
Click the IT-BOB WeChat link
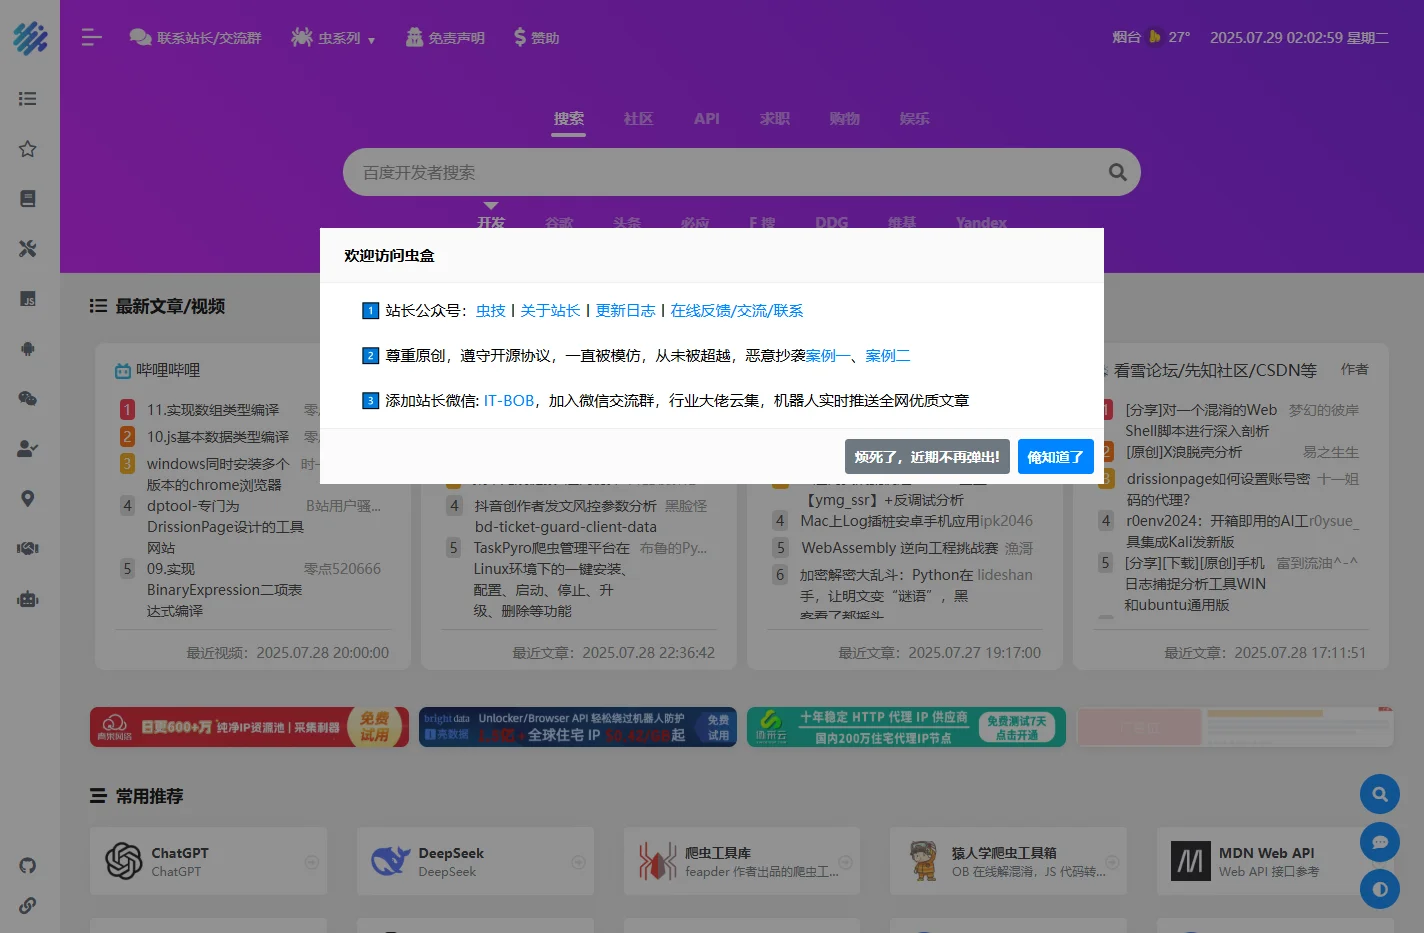(509, 401)
